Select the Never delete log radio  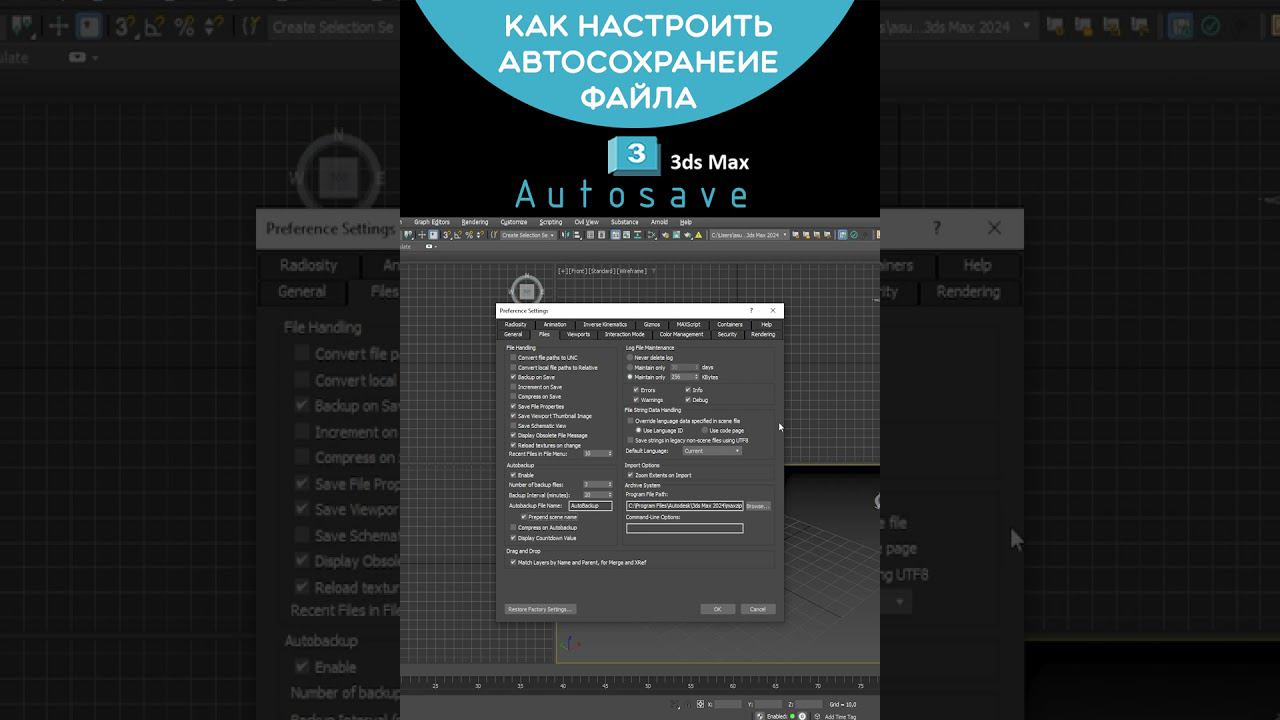pos(630,357)
